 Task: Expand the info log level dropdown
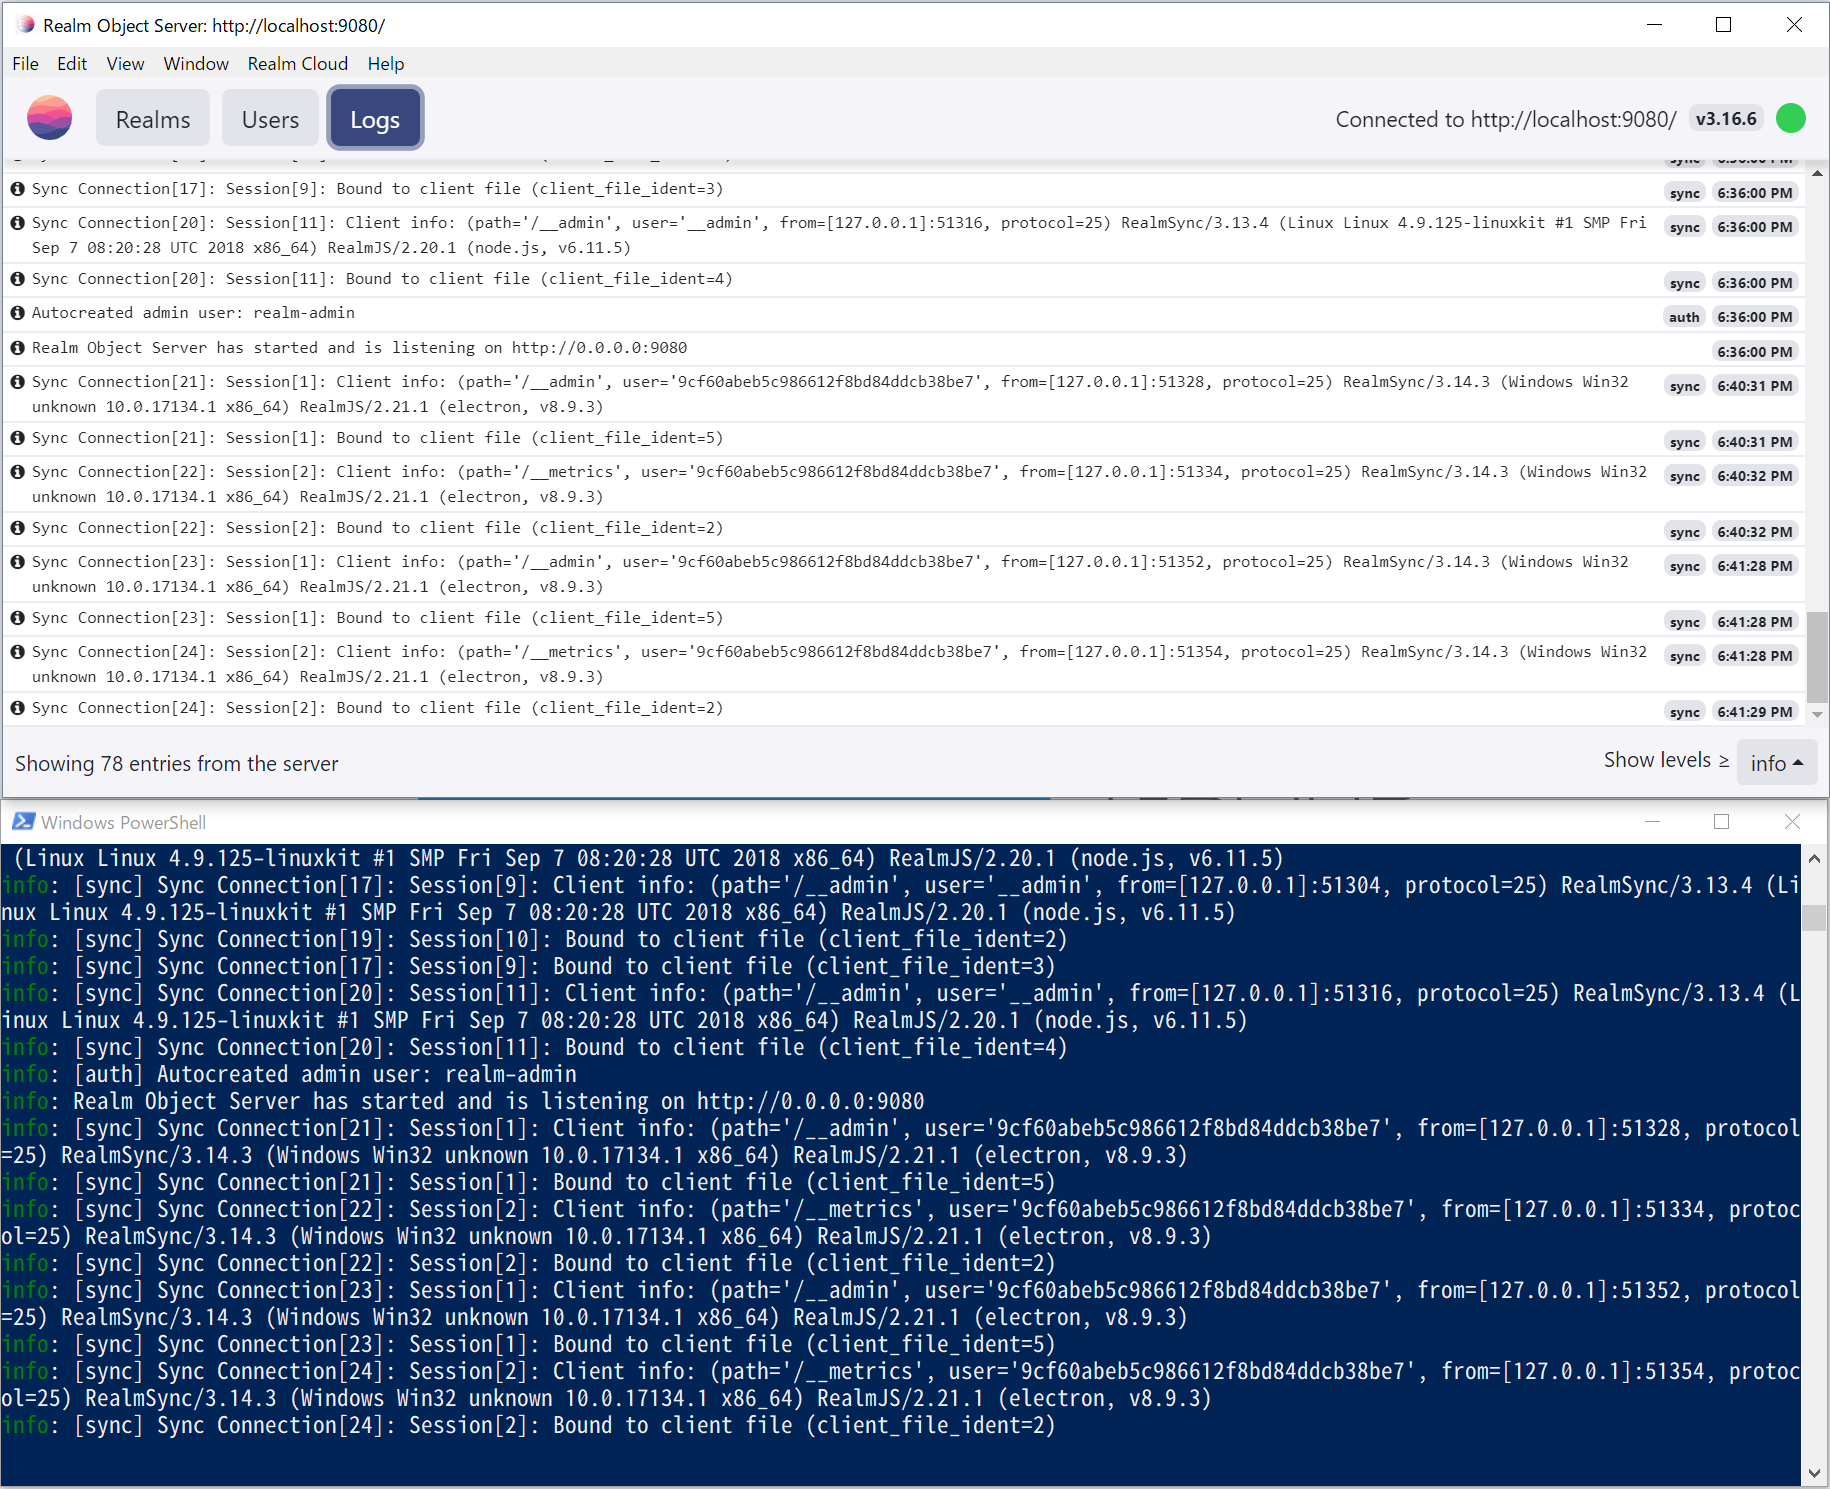(x=1776, y=763)
